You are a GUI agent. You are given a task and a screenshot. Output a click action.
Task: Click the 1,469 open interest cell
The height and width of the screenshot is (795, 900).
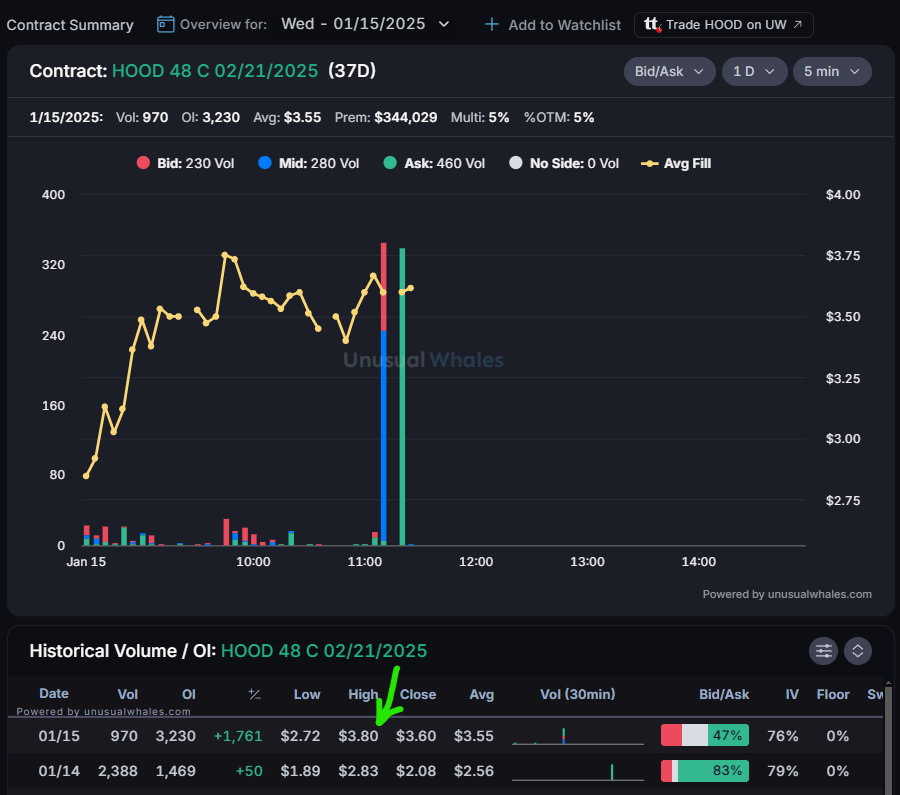(x=176, y=771)
